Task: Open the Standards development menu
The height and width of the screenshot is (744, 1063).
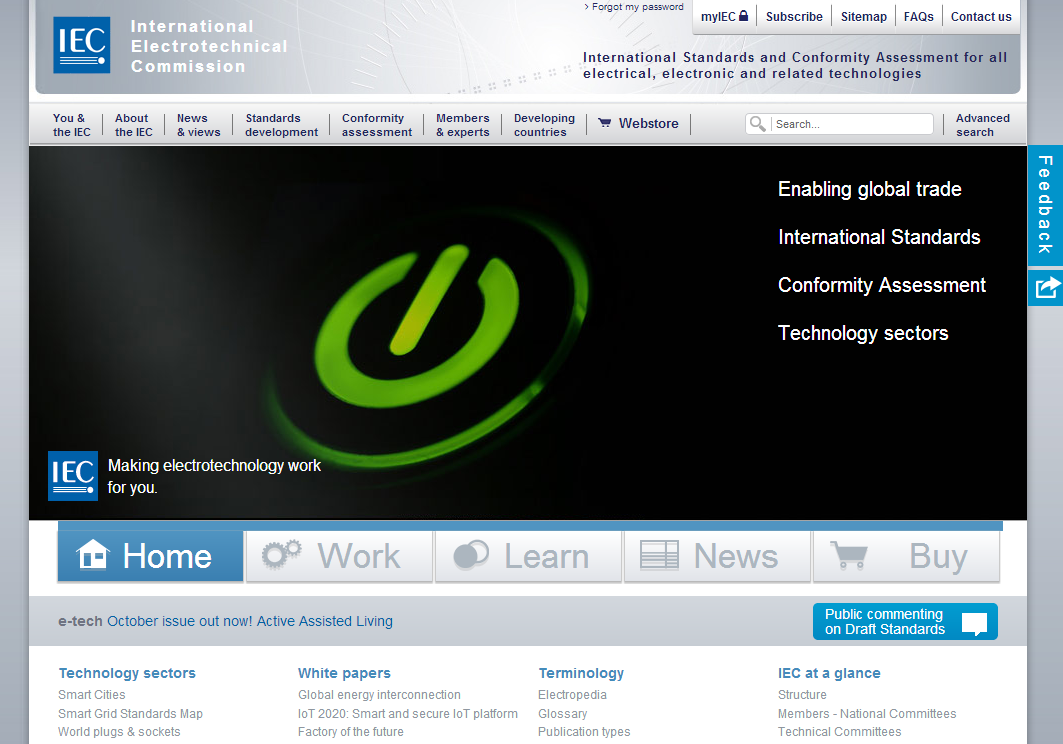Action: pos(281,125)
